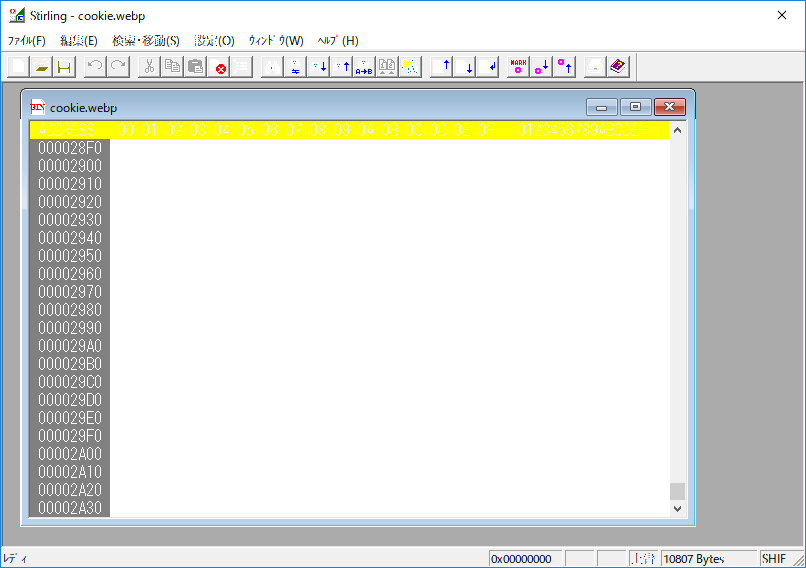Image resolution: width=806 pixels, height=568 pixels.
Task: Click the go-to-address return-arrow icon
Action: point(487,67)
